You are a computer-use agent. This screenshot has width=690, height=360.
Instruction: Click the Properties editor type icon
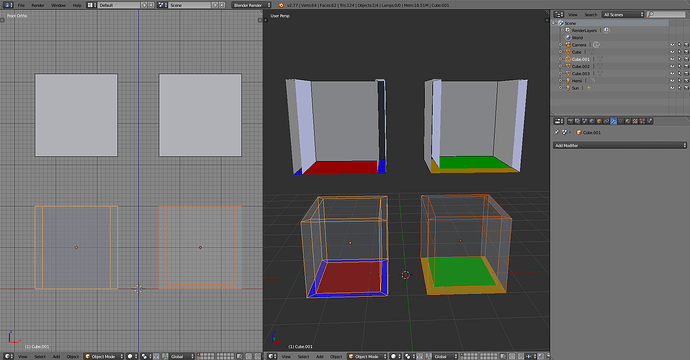558,121
